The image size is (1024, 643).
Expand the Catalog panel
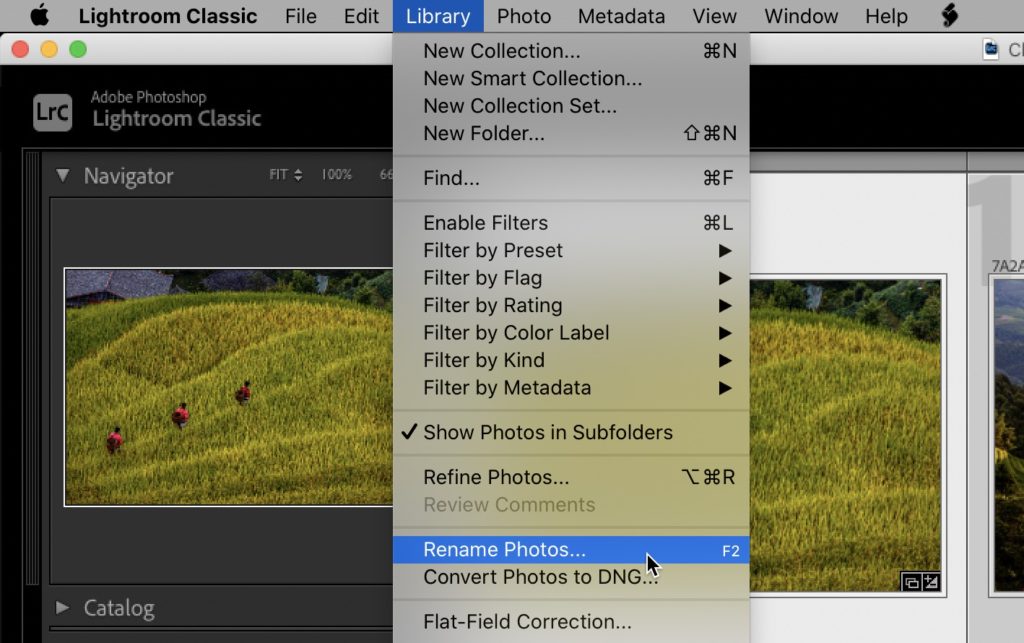[x=63, y=608]
